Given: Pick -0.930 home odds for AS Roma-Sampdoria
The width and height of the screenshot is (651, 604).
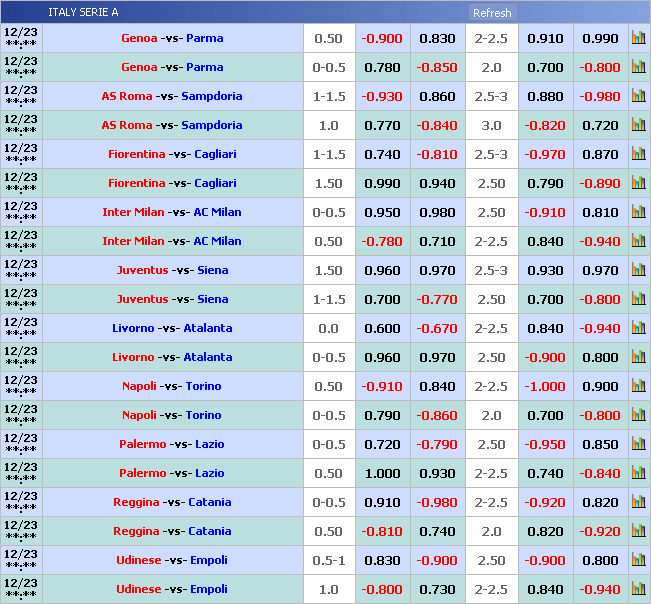Looking at the screenshot, I should coord(381,96).
